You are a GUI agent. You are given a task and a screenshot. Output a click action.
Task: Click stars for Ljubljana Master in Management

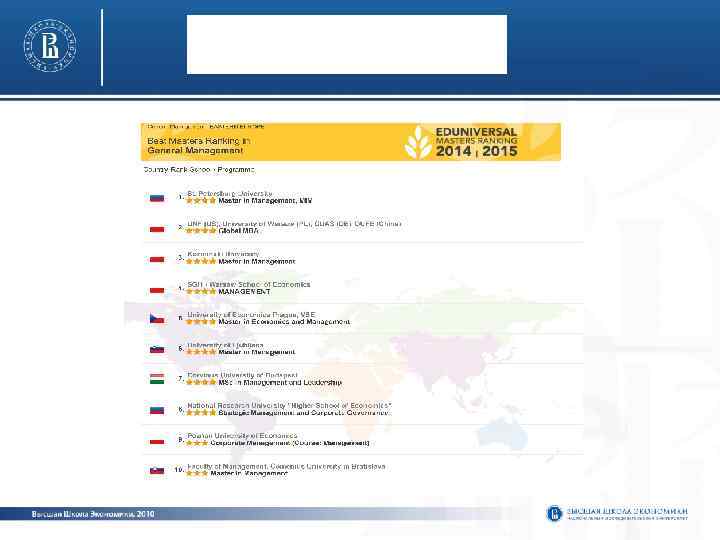[x=201, y=352]
